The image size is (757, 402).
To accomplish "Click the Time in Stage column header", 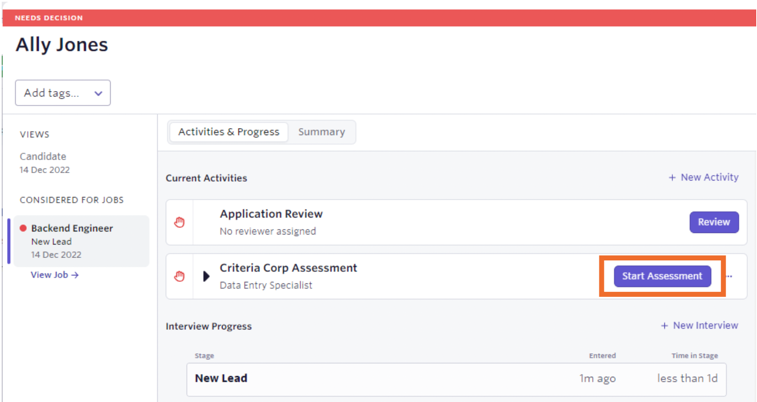I will (x=695, y=356).
